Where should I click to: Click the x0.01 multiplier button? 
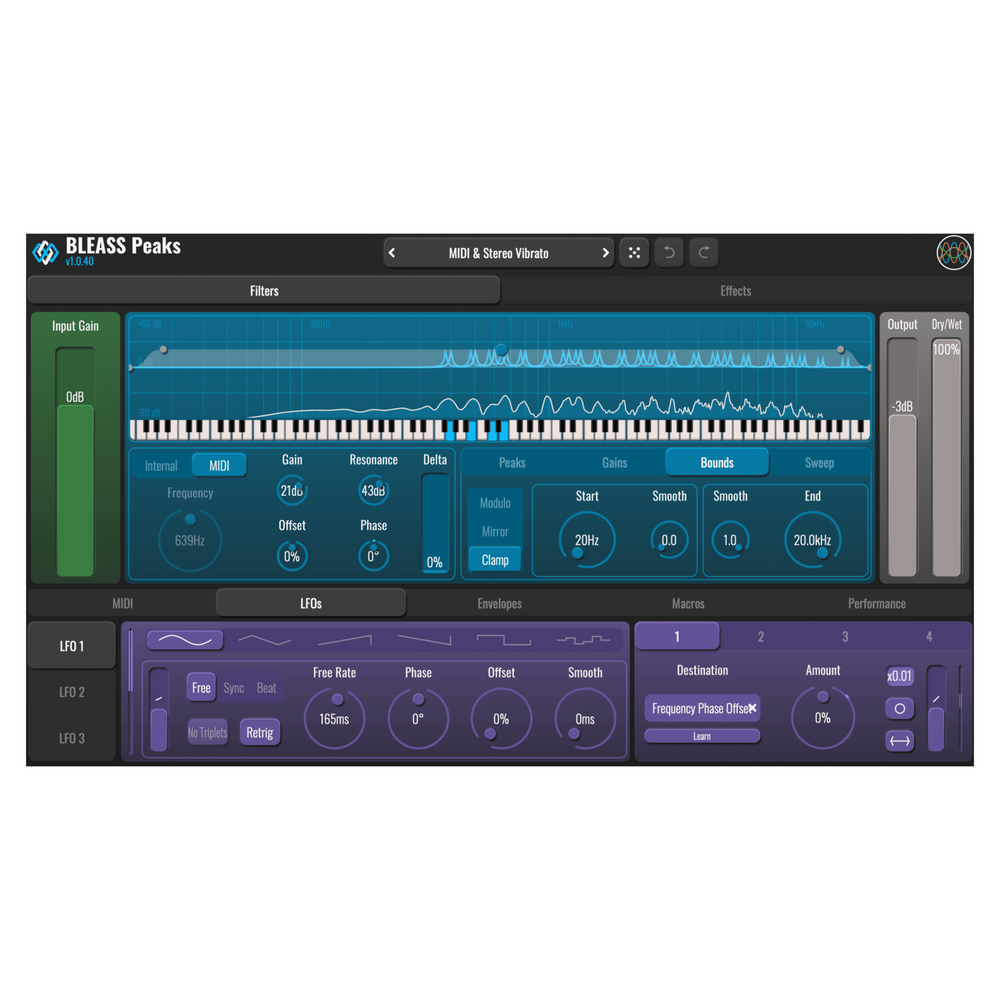tap(900, 676)
